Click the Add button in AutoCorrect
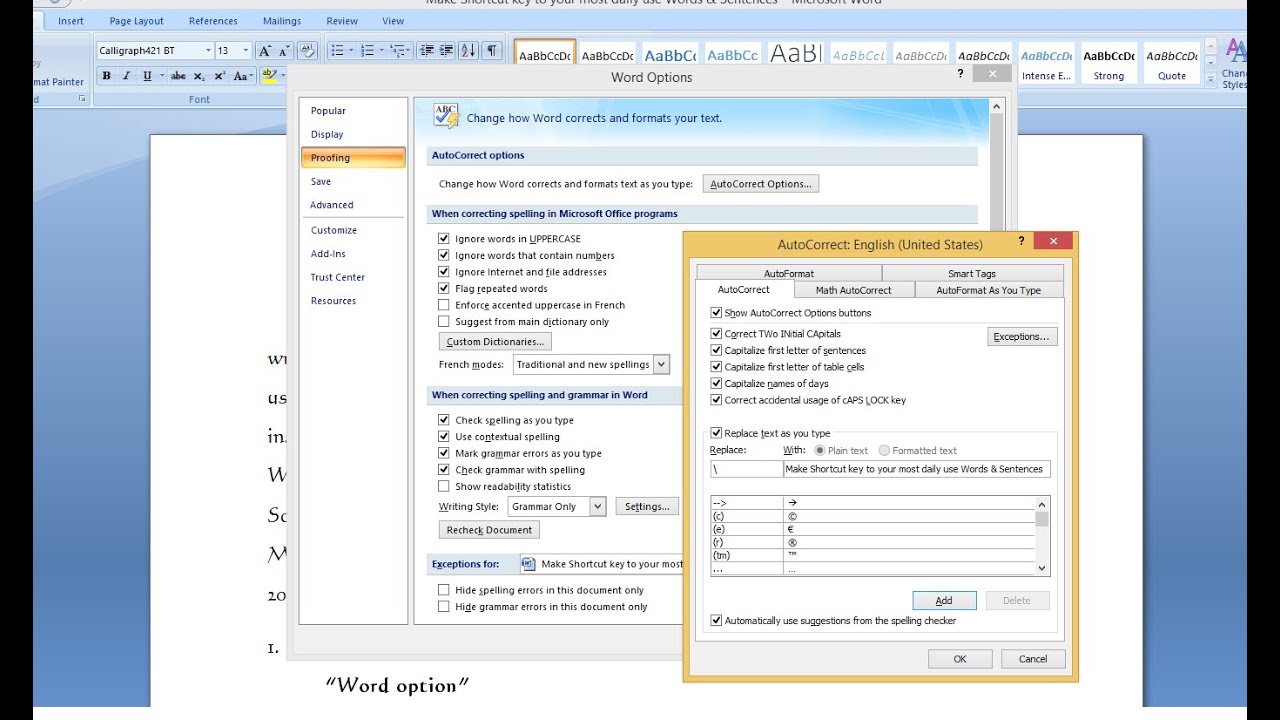This screenshot has height=720, width=1280. tap(944, 600)
